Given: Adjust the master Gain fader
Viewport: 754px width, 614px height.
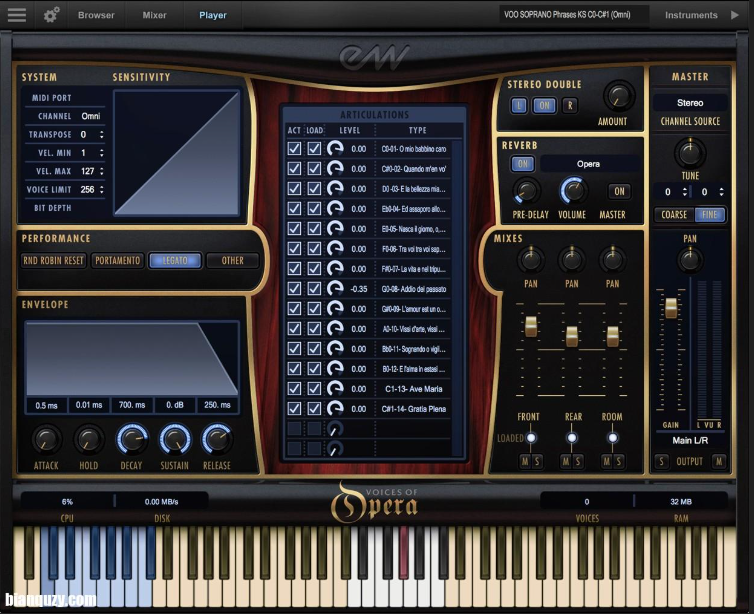Looking at the screenshot, I should click(671, 308).
